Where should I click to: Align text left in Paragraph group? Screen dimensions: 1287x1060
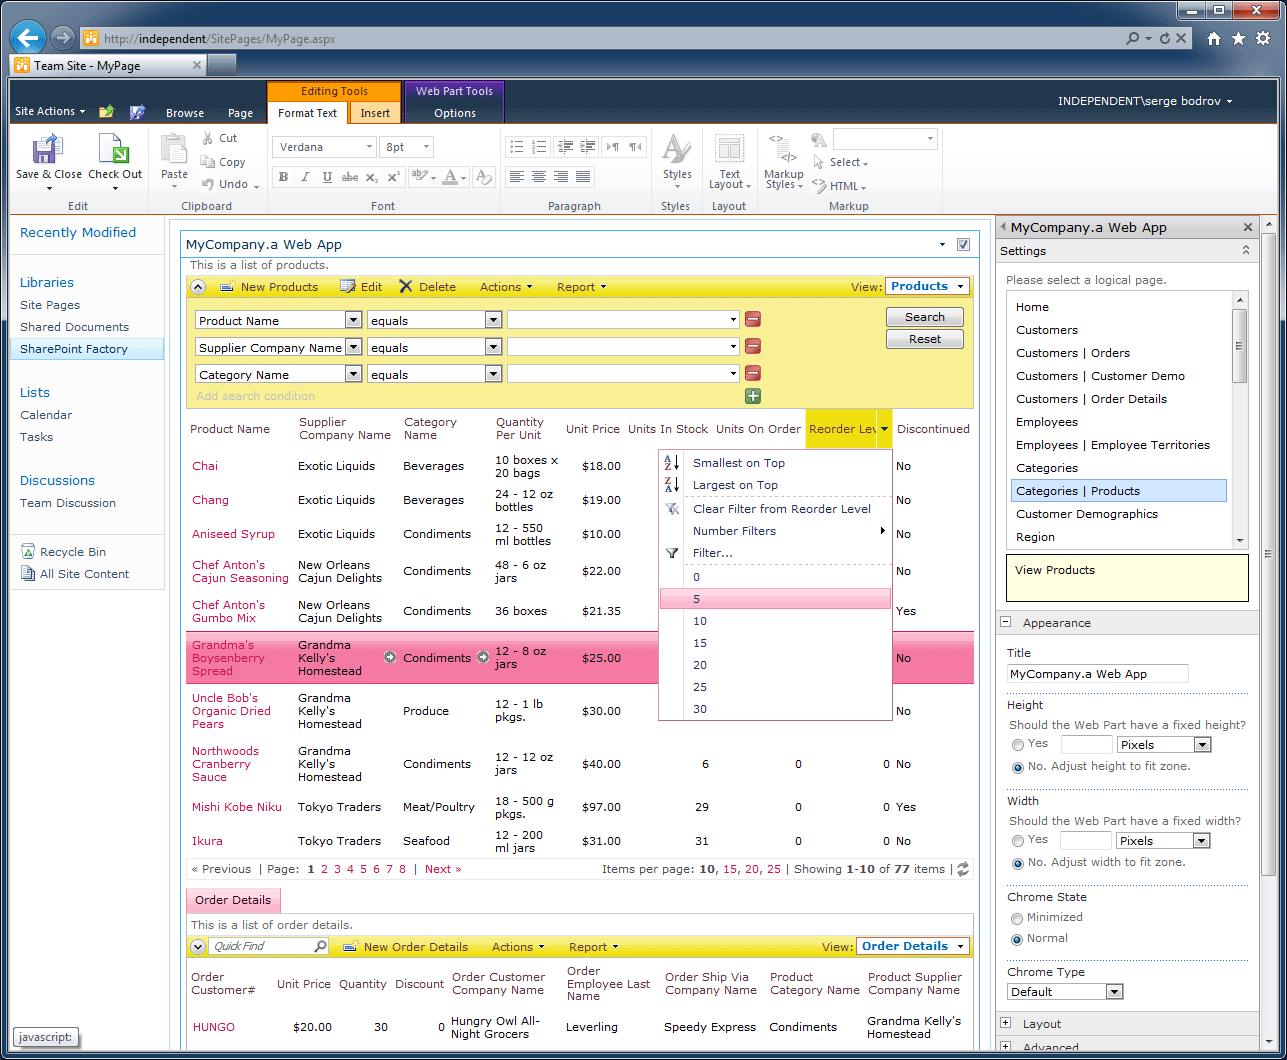click(517, 177)
